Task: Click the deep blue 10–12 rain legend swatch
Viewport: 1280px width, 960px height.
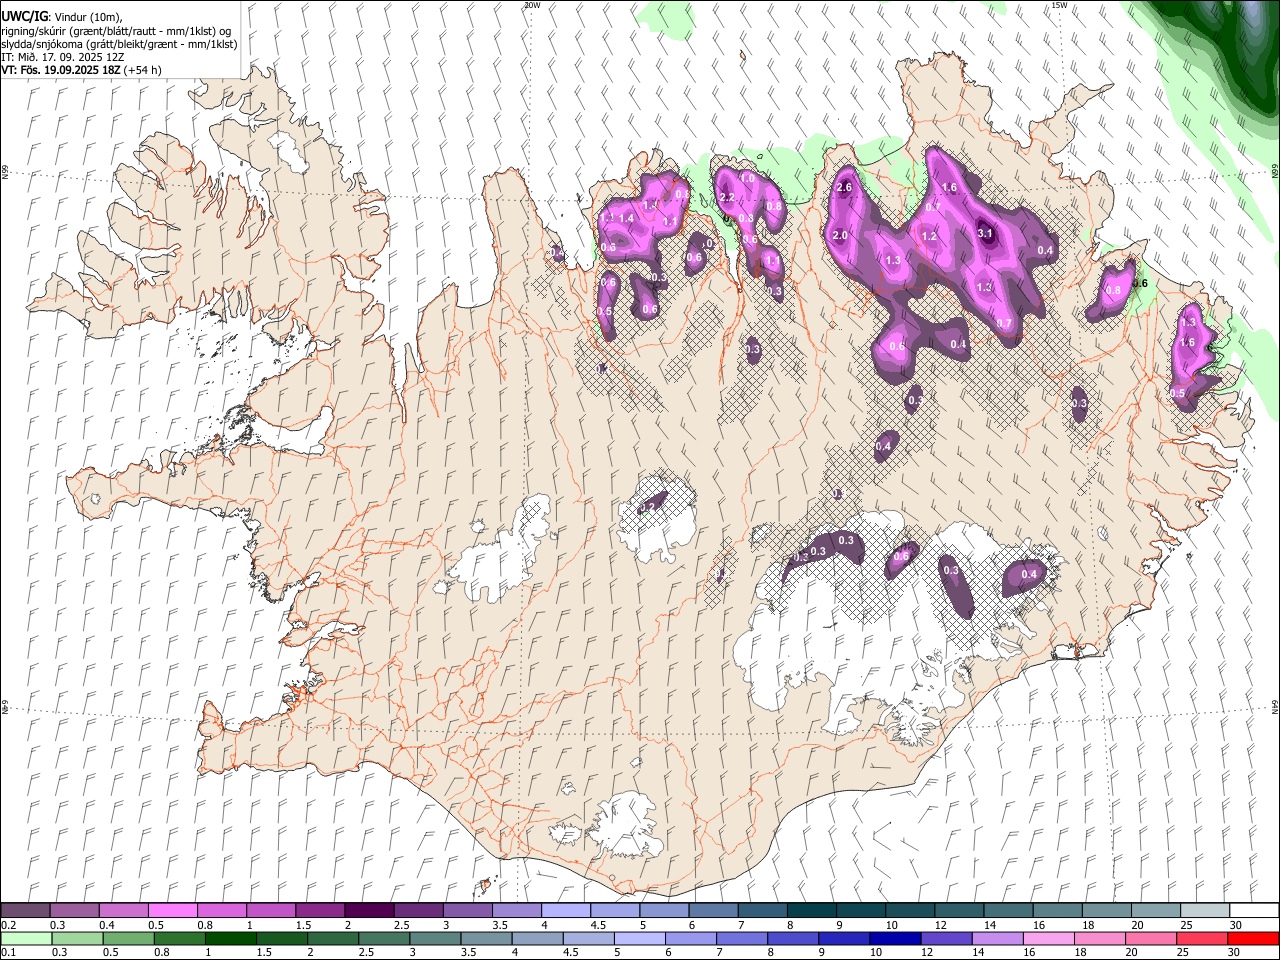Action: (x=893, y=938)
